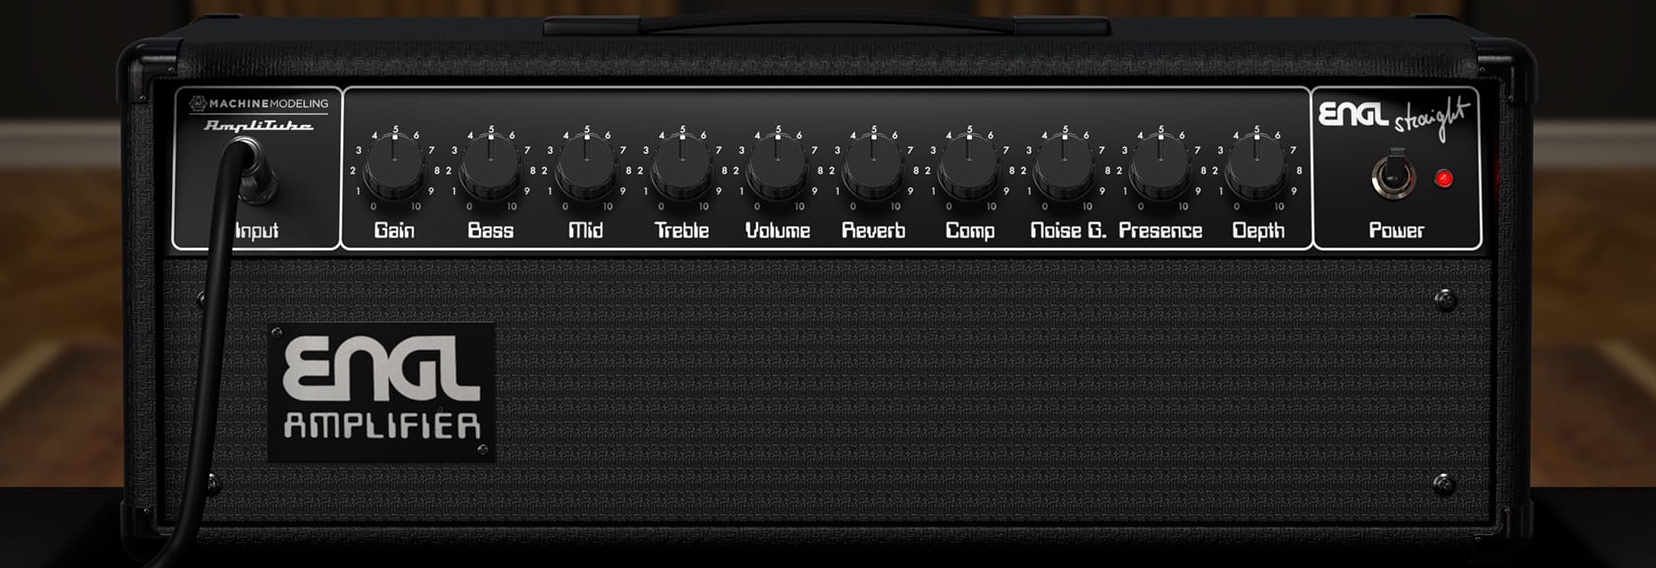Click the Gain knob
The image size is (1656, 568).
394,166
